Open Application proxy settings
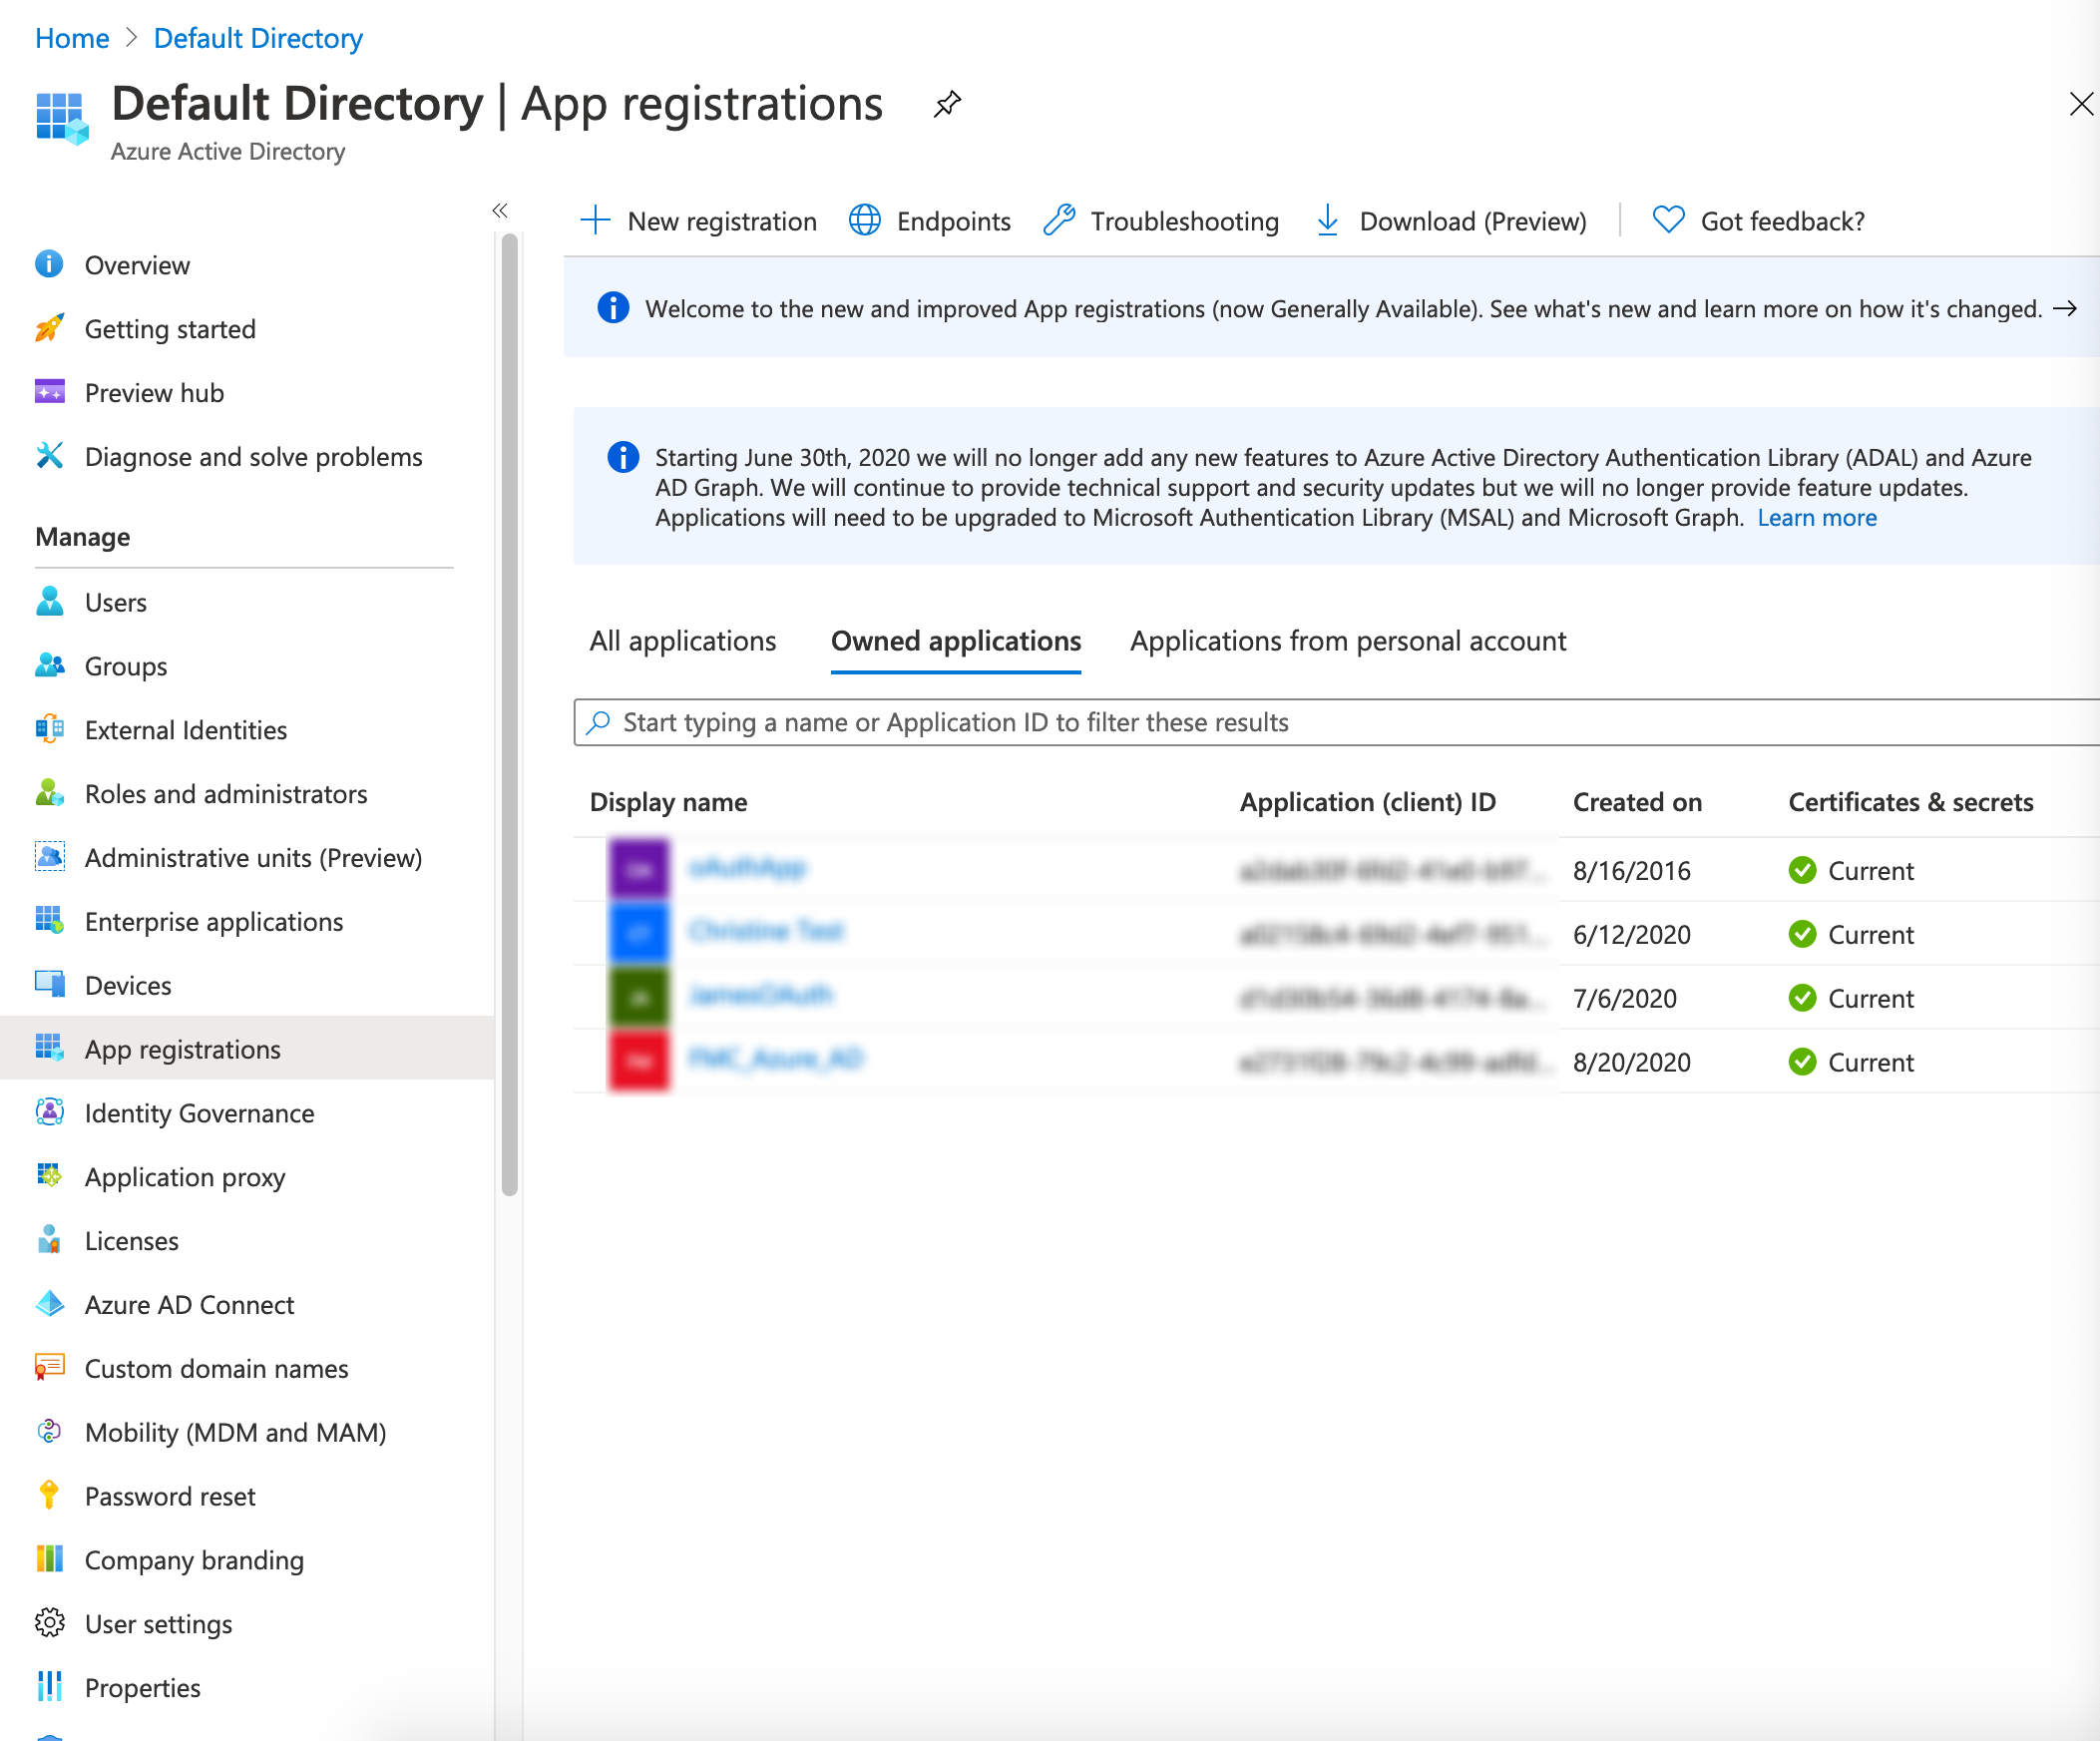The image size is (2100, 1741). click(x=184, y=1177)
